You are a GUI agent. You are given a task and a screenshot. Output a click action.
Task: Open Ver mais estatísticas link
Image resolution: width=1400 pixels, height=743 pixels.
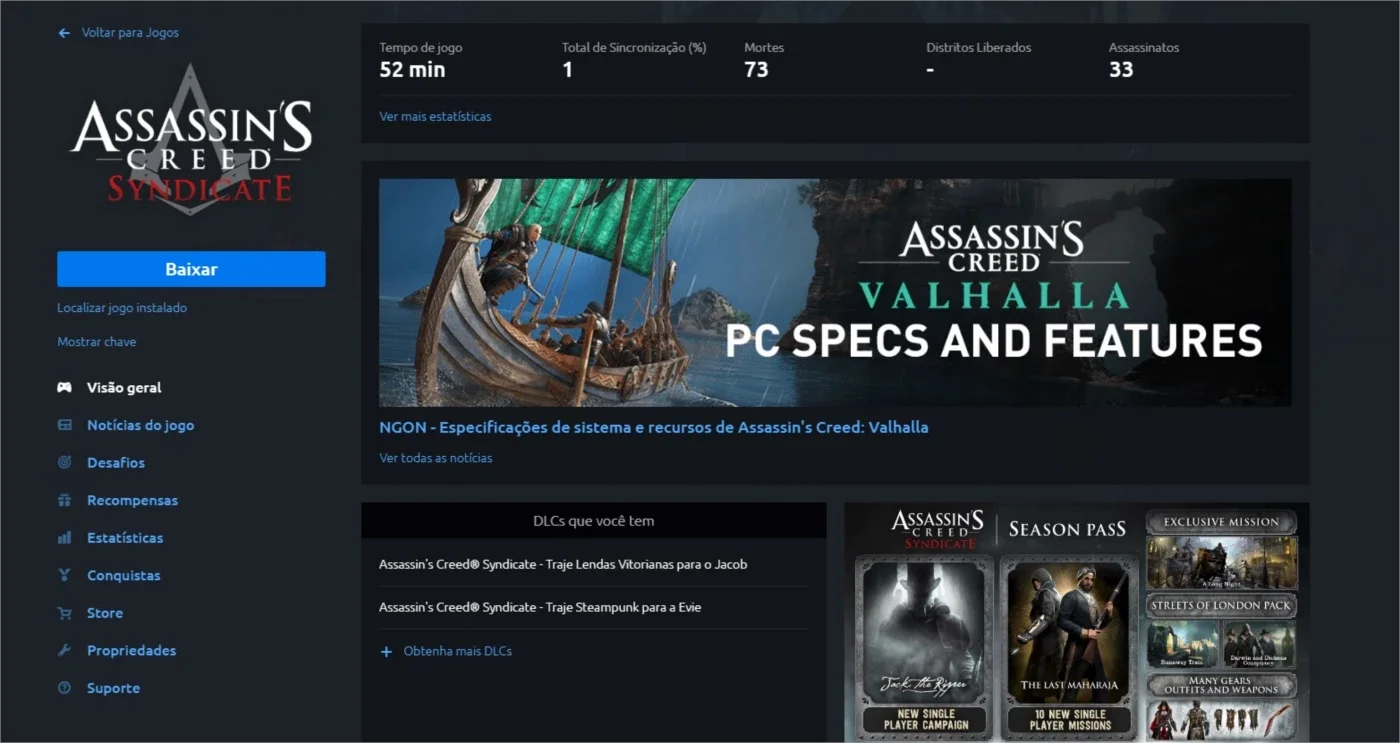pos(435,116)
